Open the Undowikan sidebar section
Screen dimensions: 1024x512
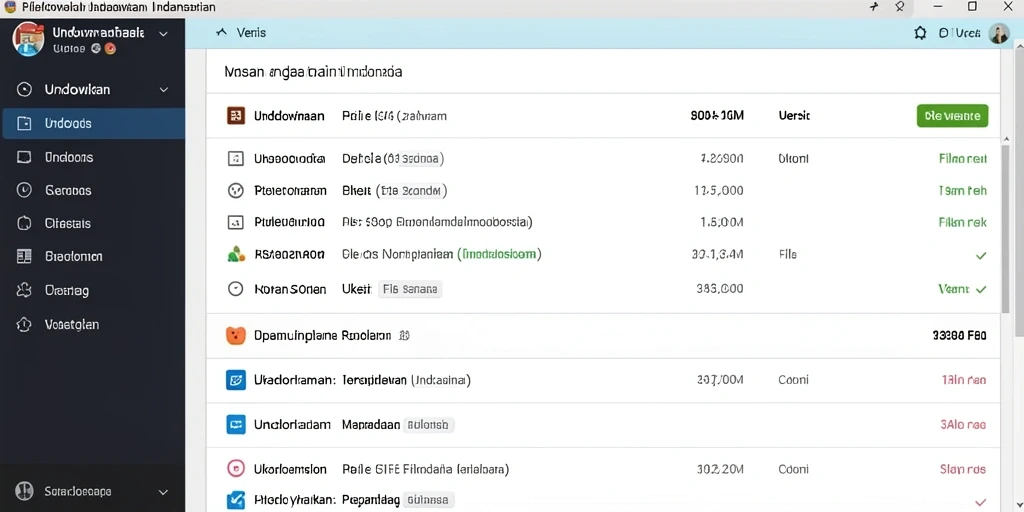tap(93, 89)
